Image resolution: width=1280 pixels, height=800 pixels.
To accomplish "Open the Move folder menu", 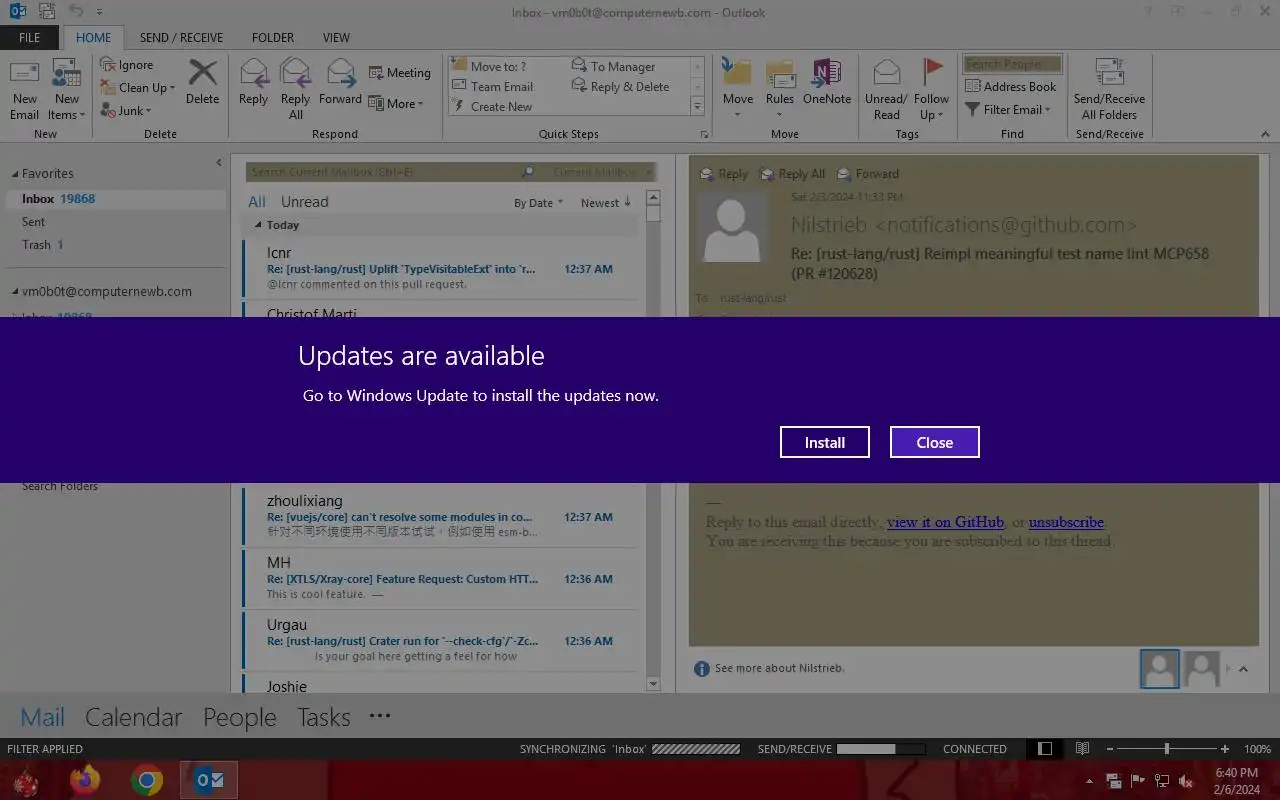I will coord(738,89).
